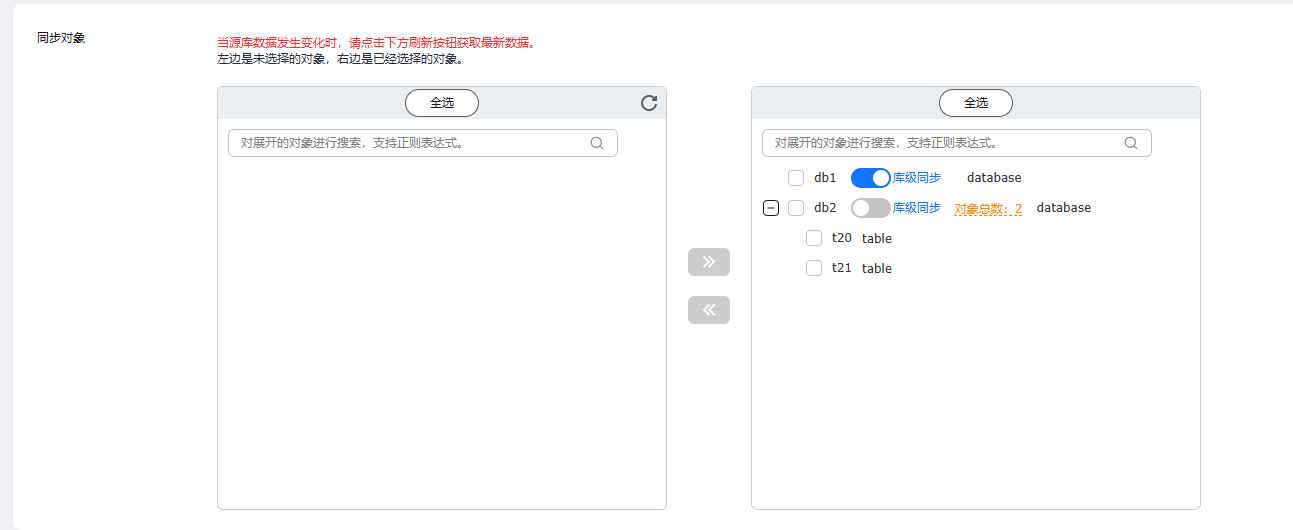1293x530 pixels.
Task: Enable database-level sync for db2
Action: pyautogui.click(x=870, y=208)
